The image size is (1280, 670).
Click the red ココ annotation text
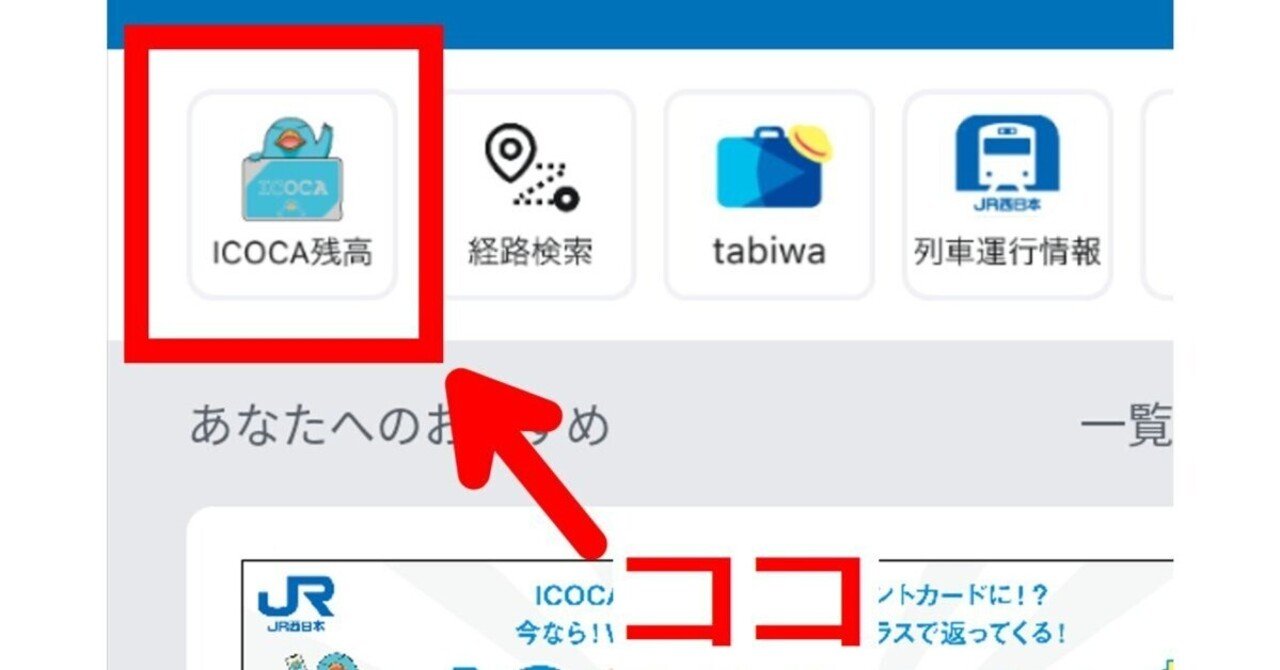[x=742, y=598]
